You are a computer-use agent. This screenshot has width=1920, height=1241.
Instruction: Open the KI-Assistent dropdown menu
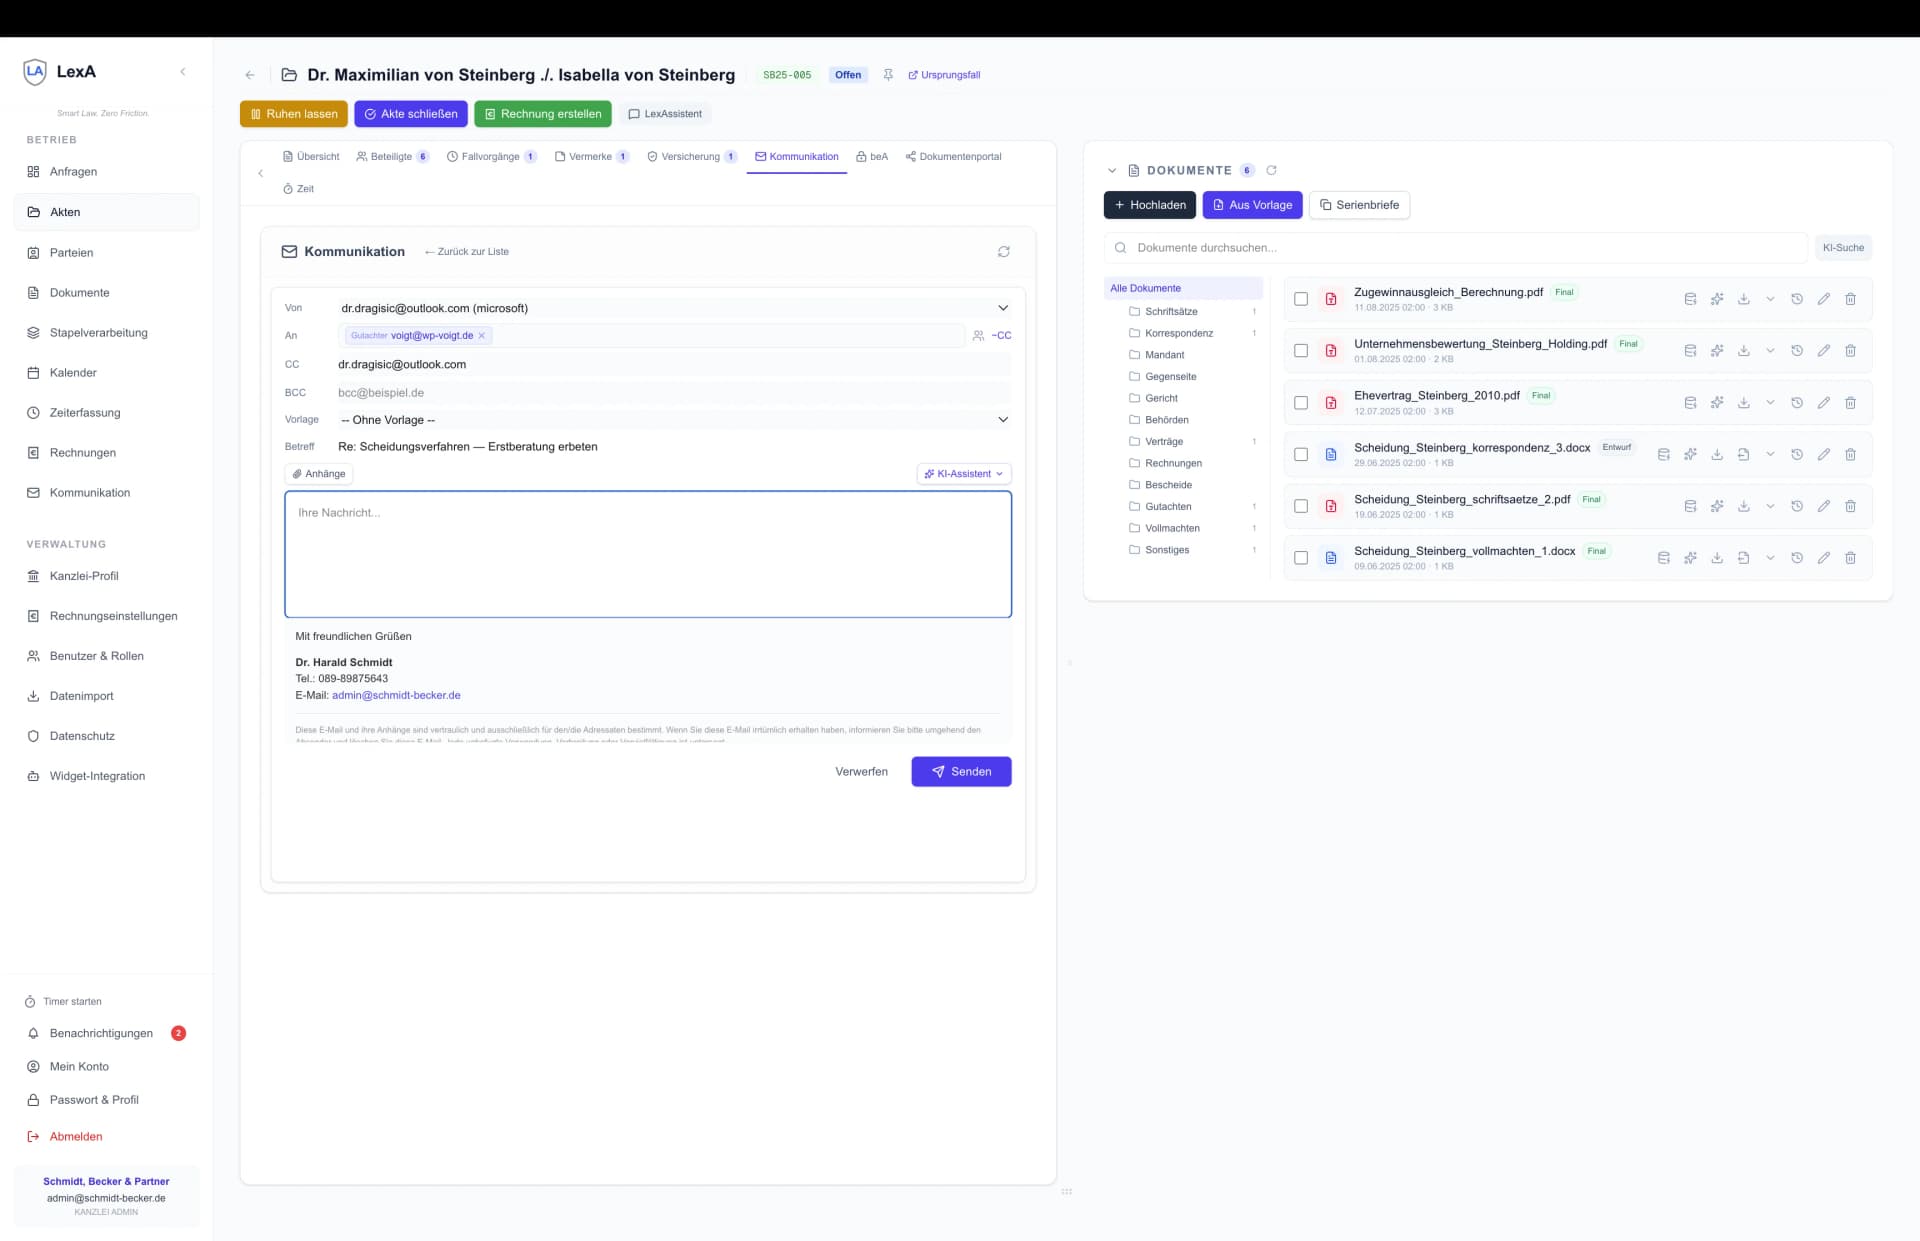963,474
